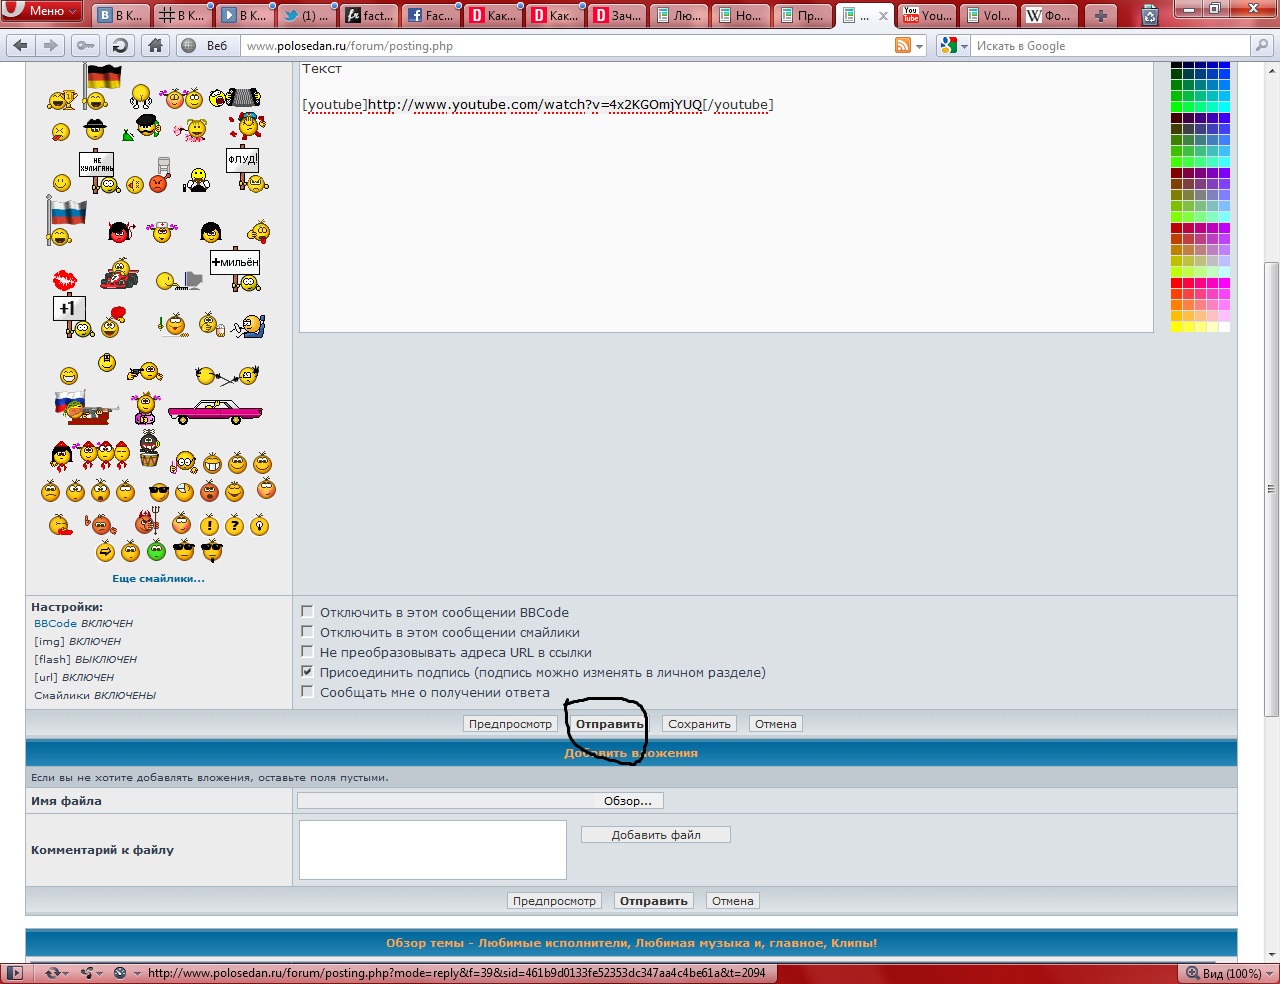Click inside the 'Комментарий к файлу' text box
The image size is (1280, 984).
pyautogui.click(x=432, y=850)
